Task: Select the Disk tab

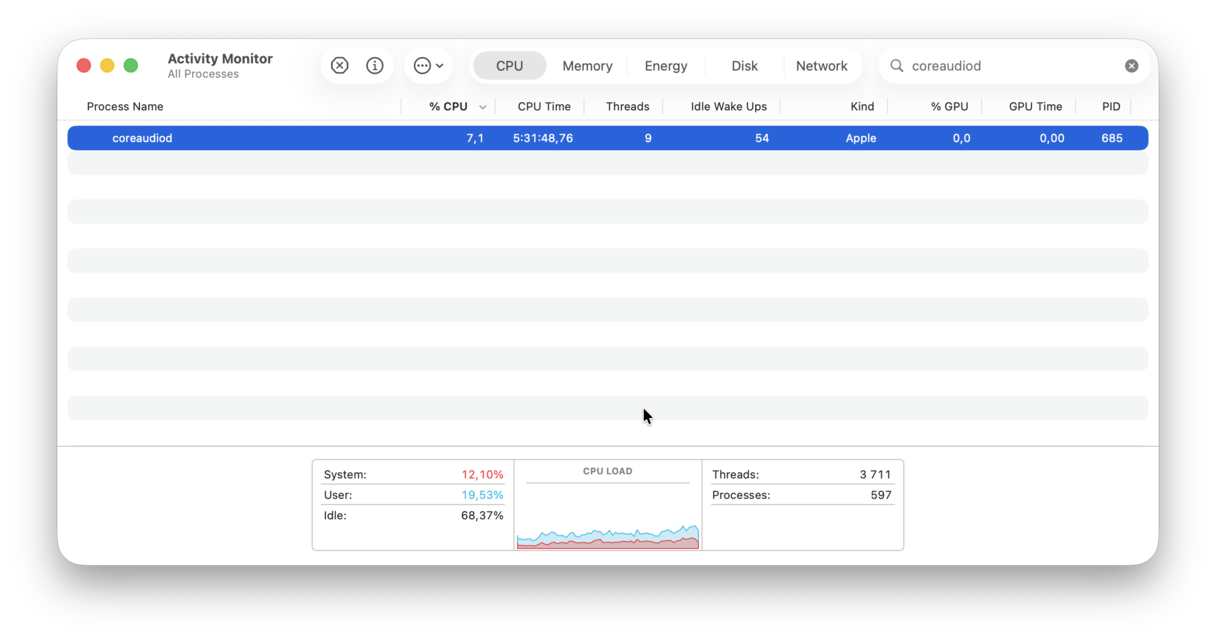Action: tap(744, 66)
